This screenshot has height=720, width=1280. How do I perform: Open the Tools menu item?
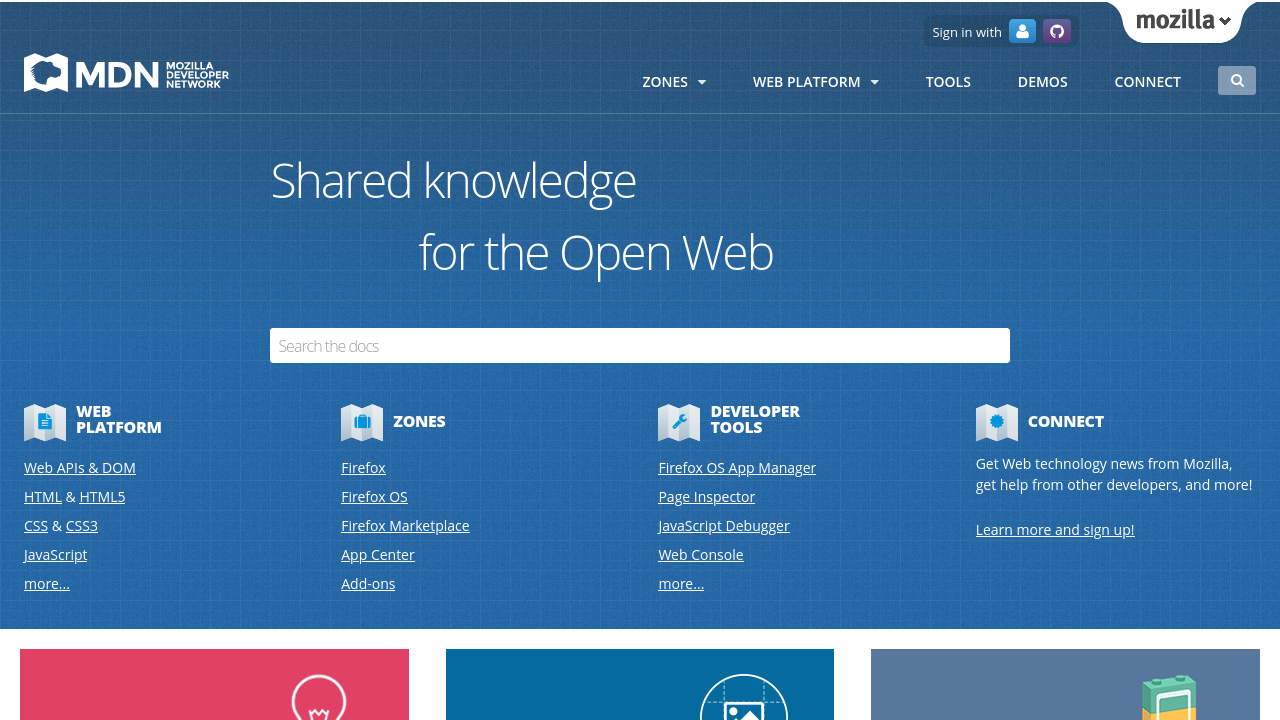click(x=948, y=82)
